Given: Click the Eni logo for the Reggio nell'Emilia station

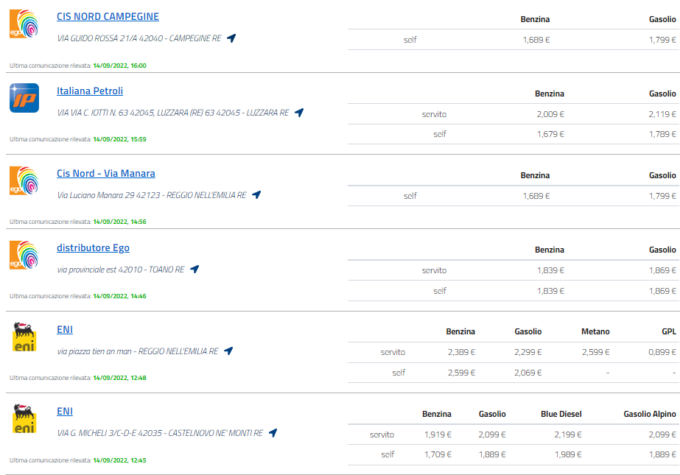Looking at the screenshot, I should click(24, 337).
